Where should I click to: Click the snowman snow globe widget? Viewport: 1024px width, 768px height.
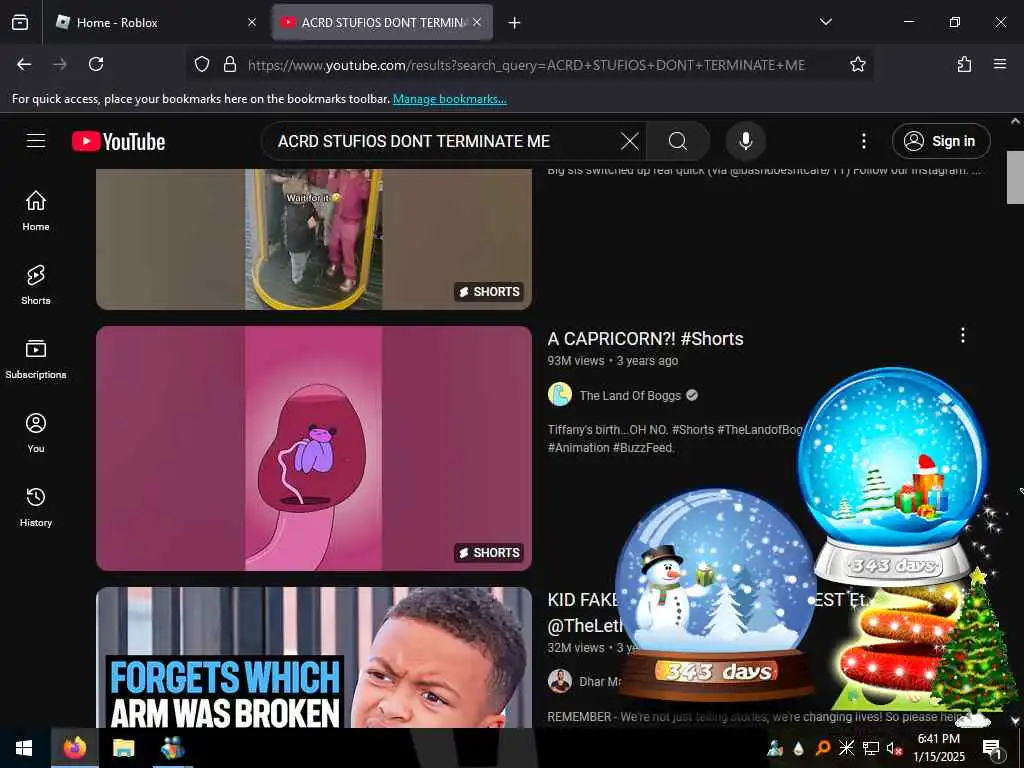[716, 594]
